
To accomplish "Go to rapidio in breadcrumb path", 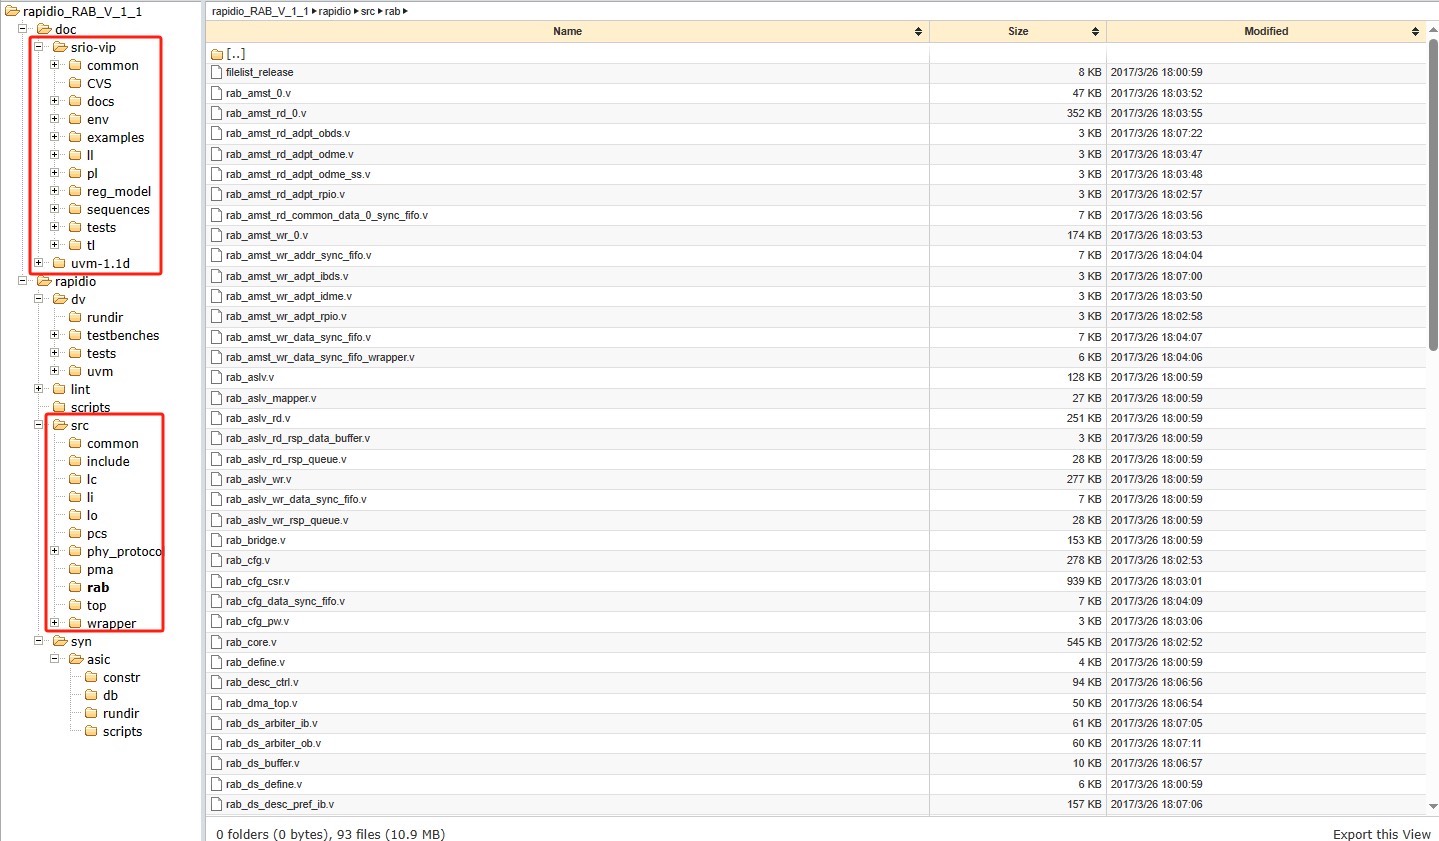I will coord(335,11).
